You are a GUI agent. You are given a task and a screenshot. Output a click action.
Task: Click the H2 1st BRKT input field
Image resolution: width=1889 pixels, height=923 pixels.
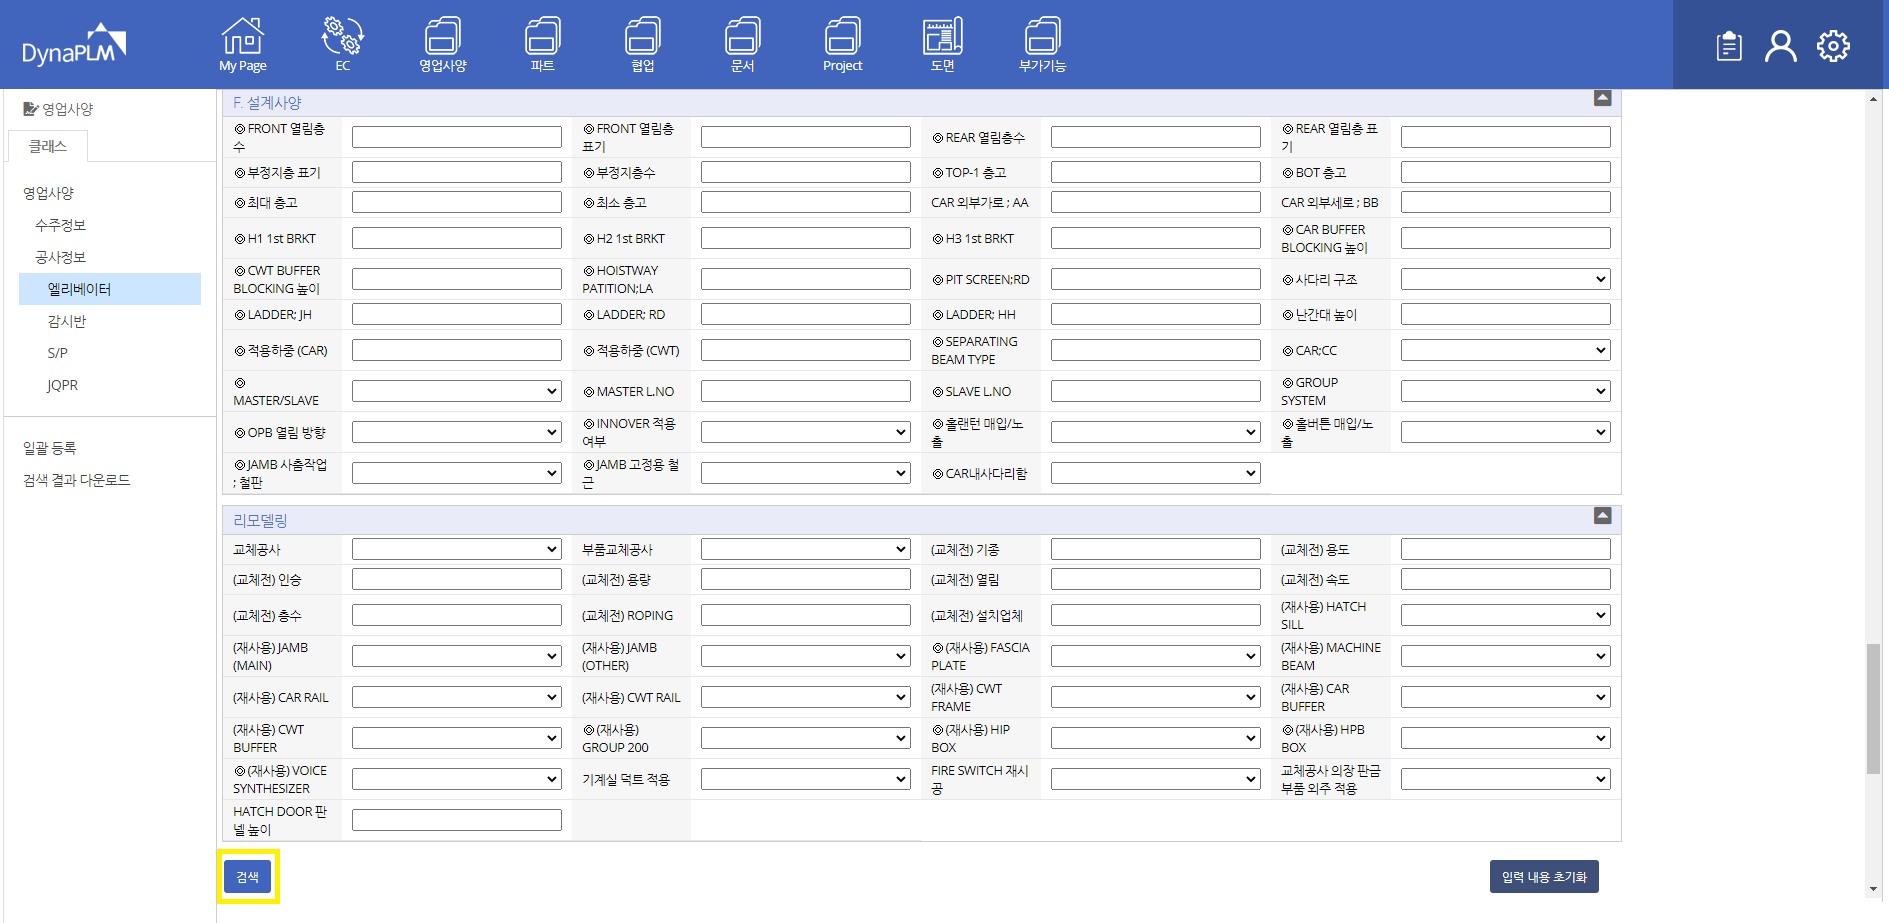pos(806,239)
